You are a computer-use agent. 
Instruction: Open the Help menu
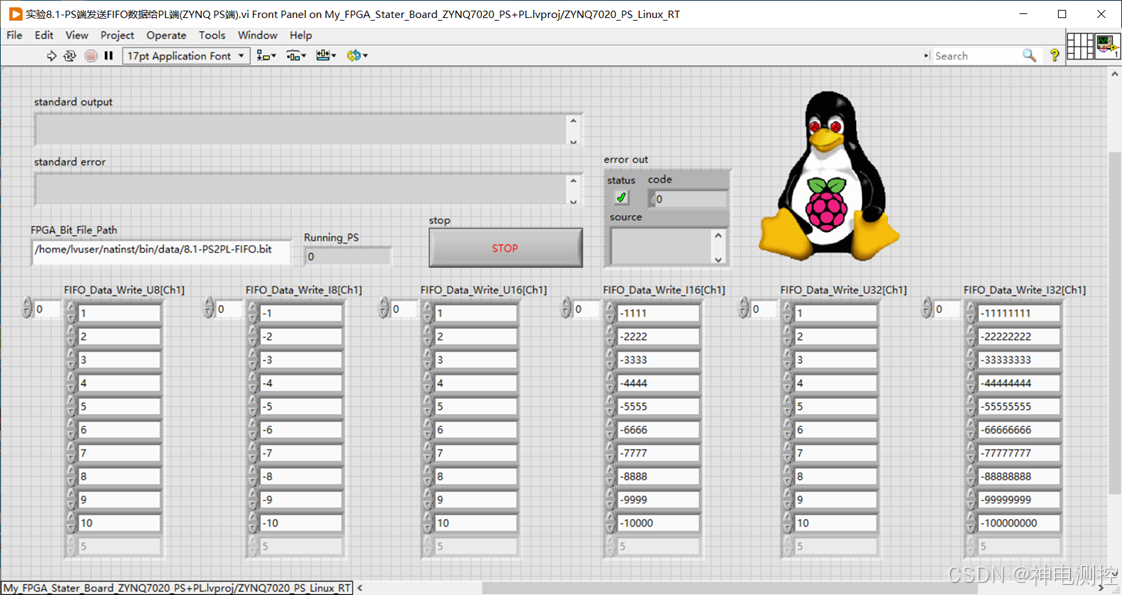(x=301, y=35)
